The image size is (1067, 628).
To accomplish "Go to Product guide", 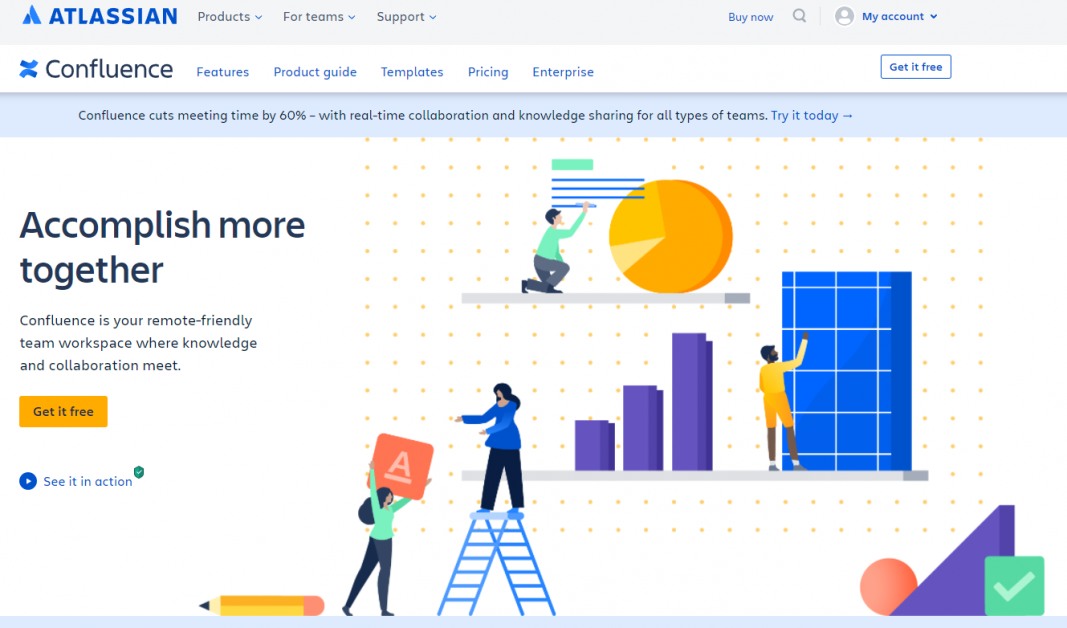I will (315, 71).
